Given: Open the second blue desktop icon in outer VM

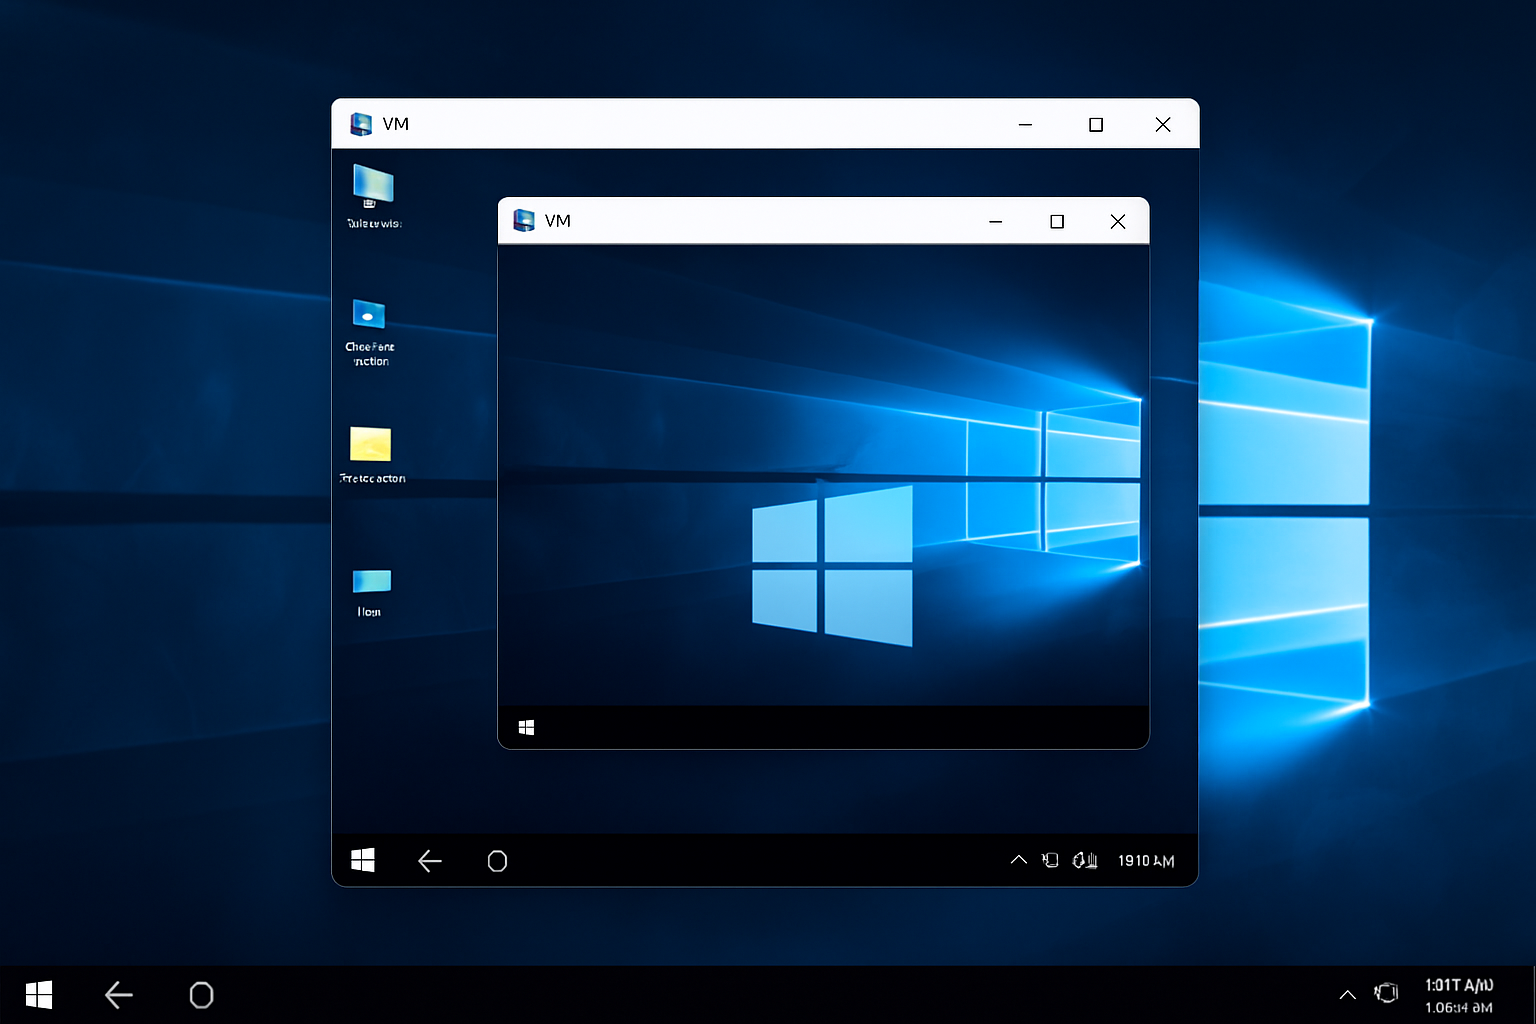Looking at the screenshot, I should click(369, 315).
